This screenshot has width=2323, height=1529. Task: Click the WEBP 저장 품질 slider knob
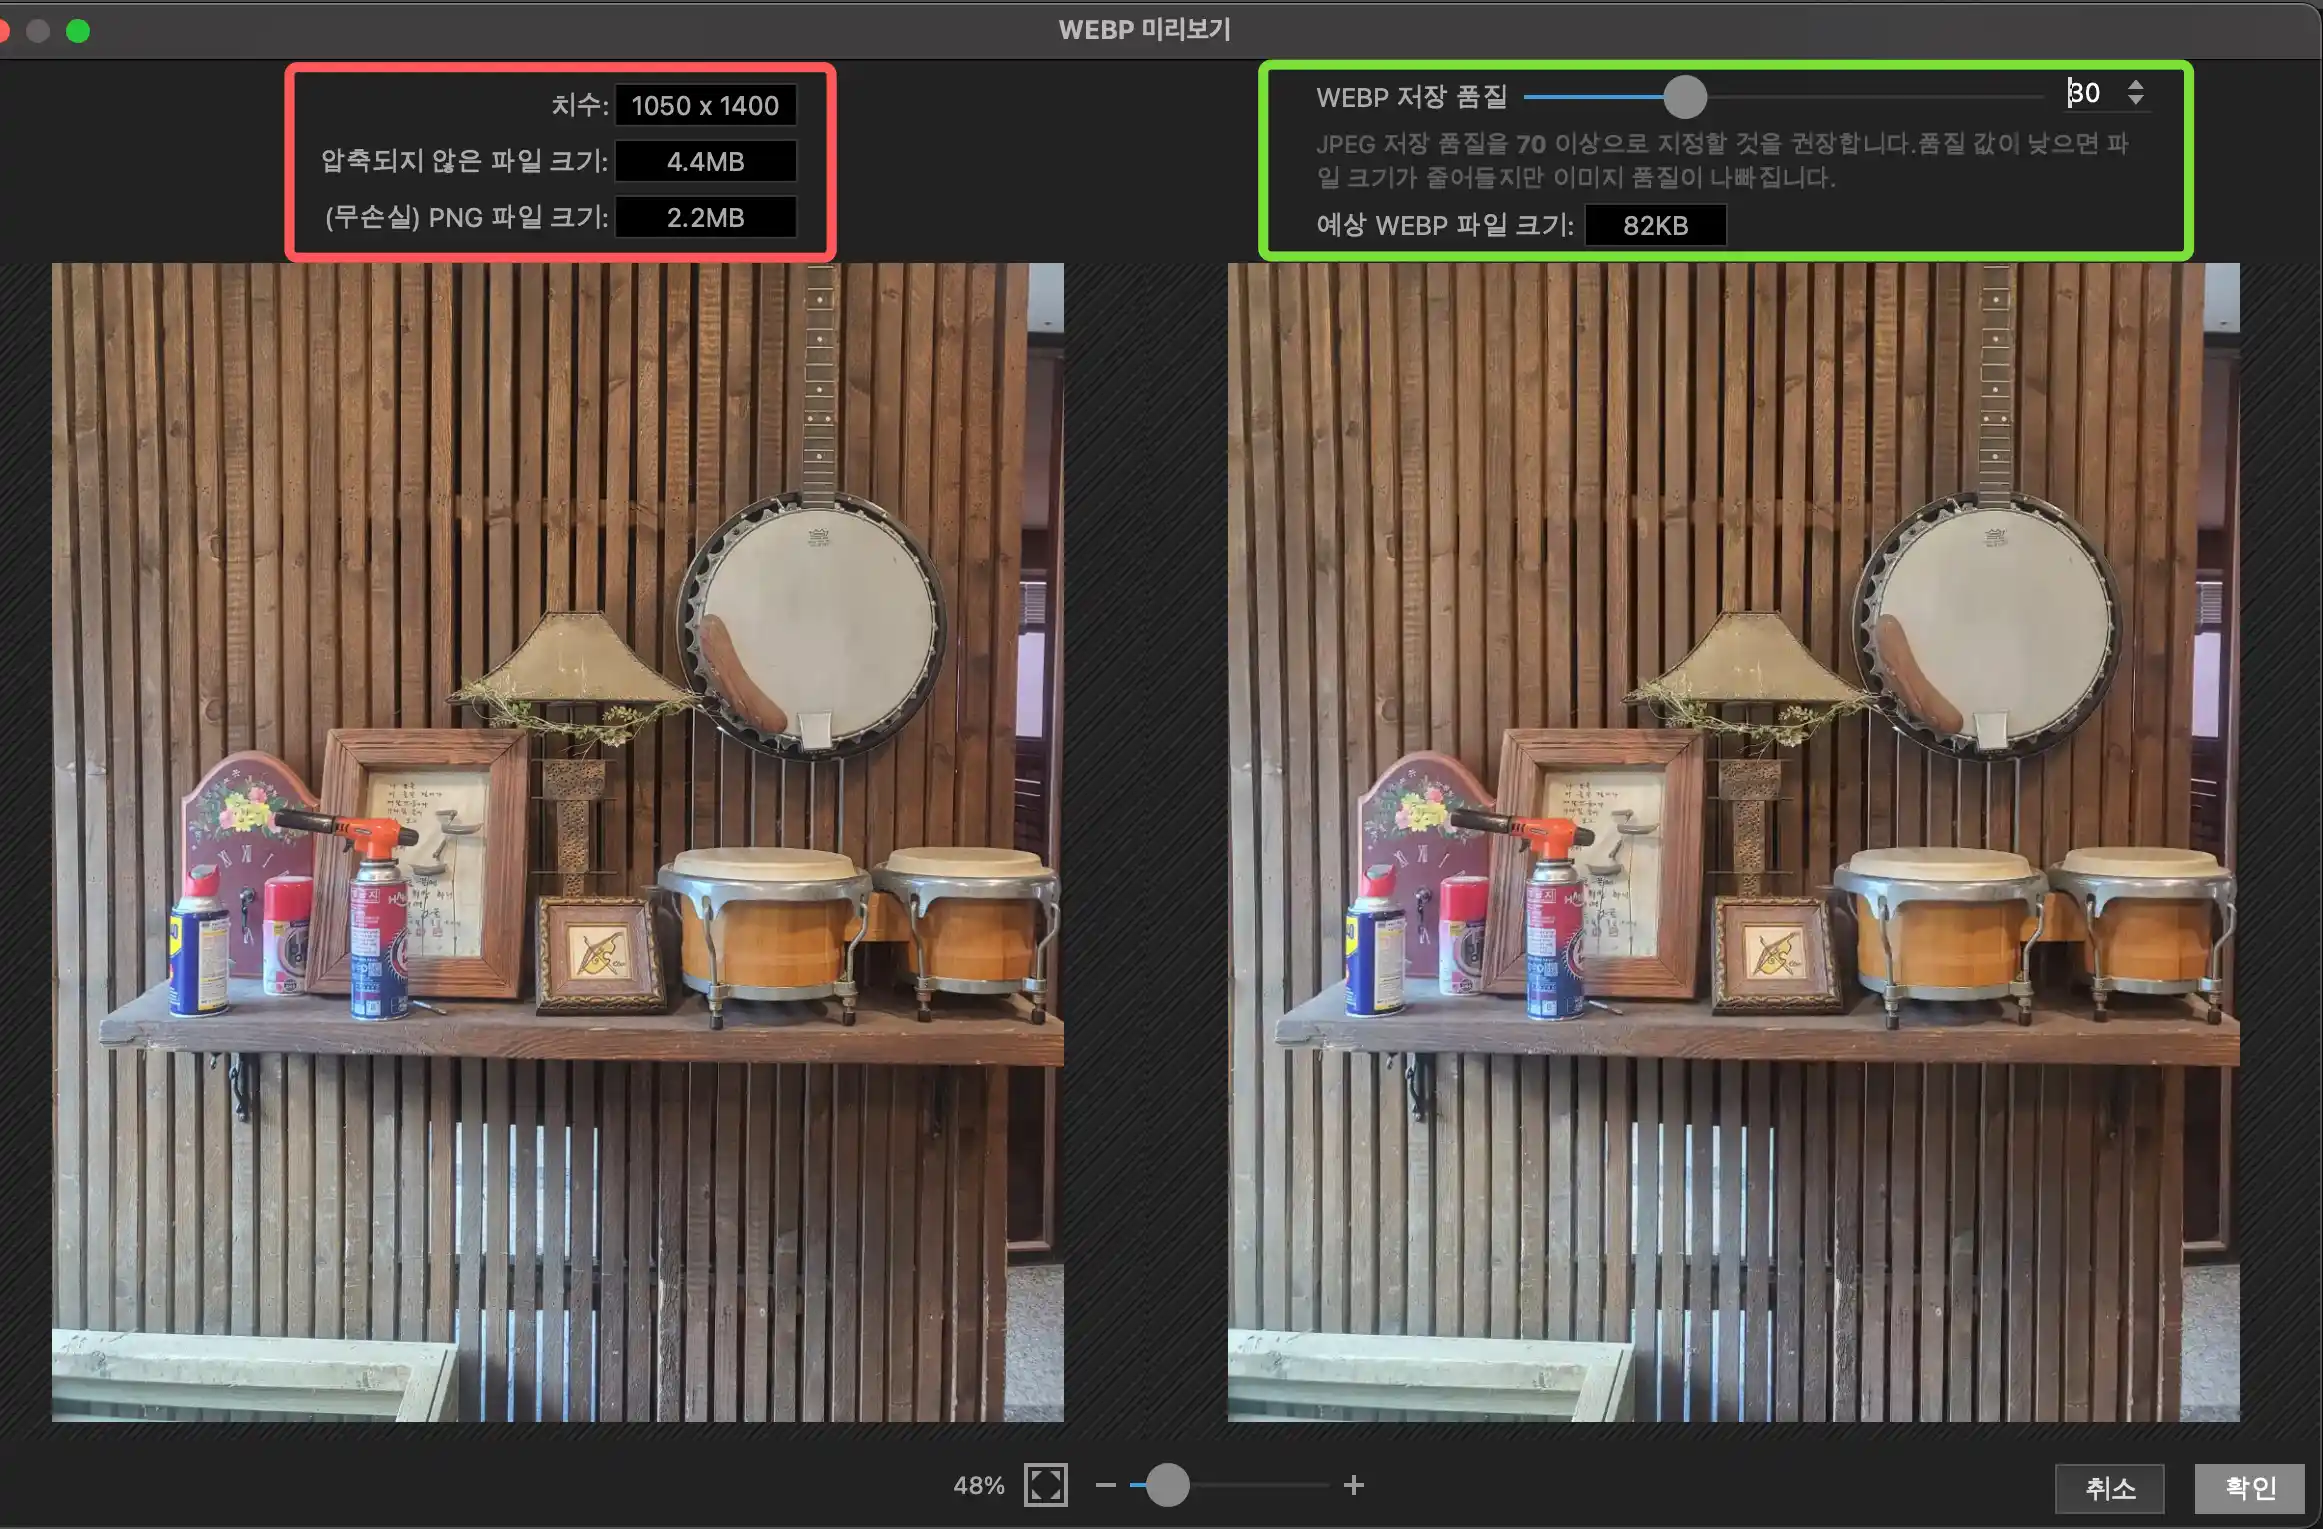coord(1685,97)
